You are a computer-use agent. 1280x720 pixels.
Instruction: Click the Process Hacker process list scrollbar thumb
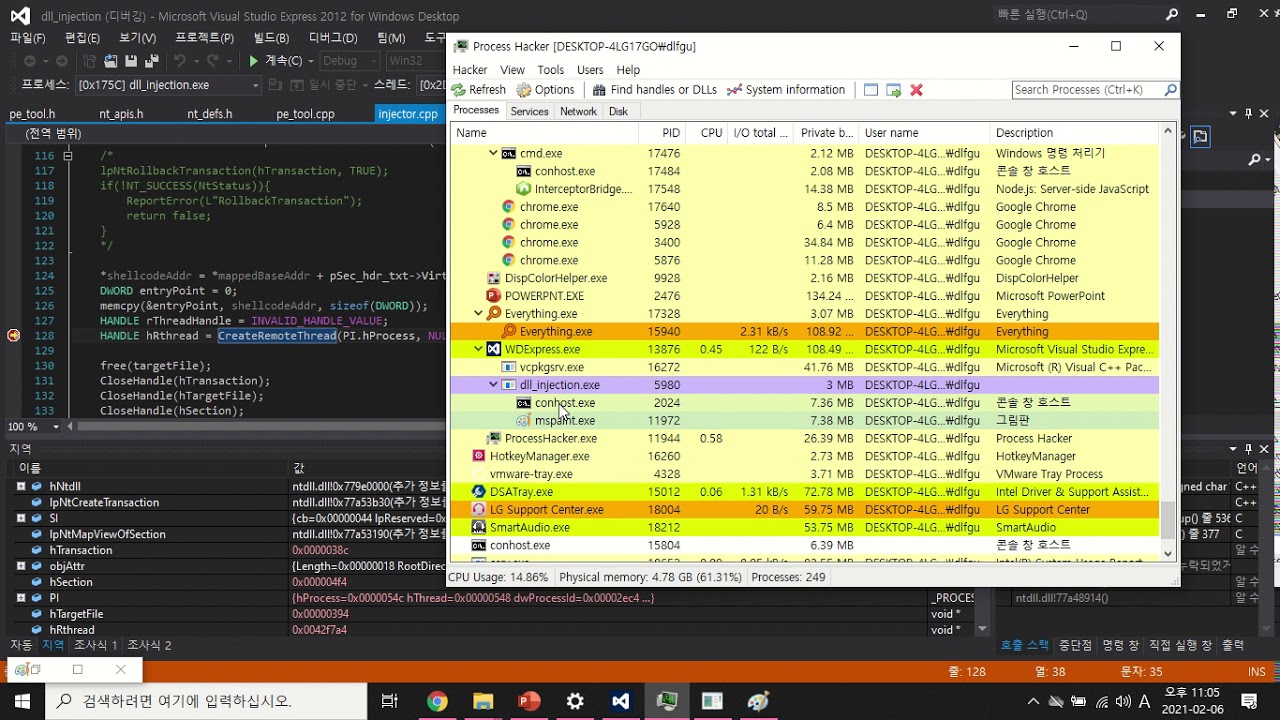(1167, 519)
